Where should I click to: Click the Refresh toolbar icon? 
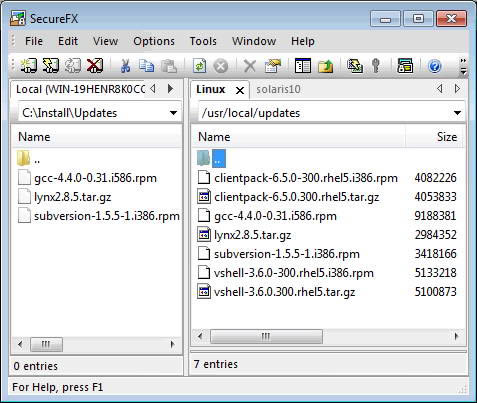pos(200,66)
